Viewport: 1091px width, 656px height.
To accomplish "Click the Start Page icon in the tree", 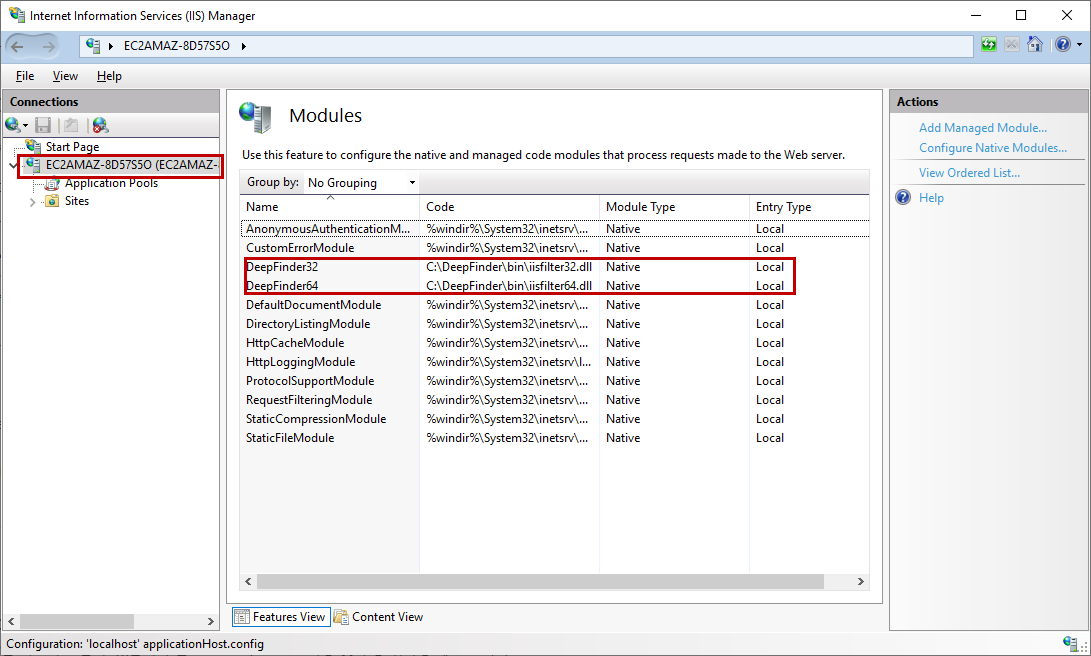I will pyautogui.click(x=33, y=146).
